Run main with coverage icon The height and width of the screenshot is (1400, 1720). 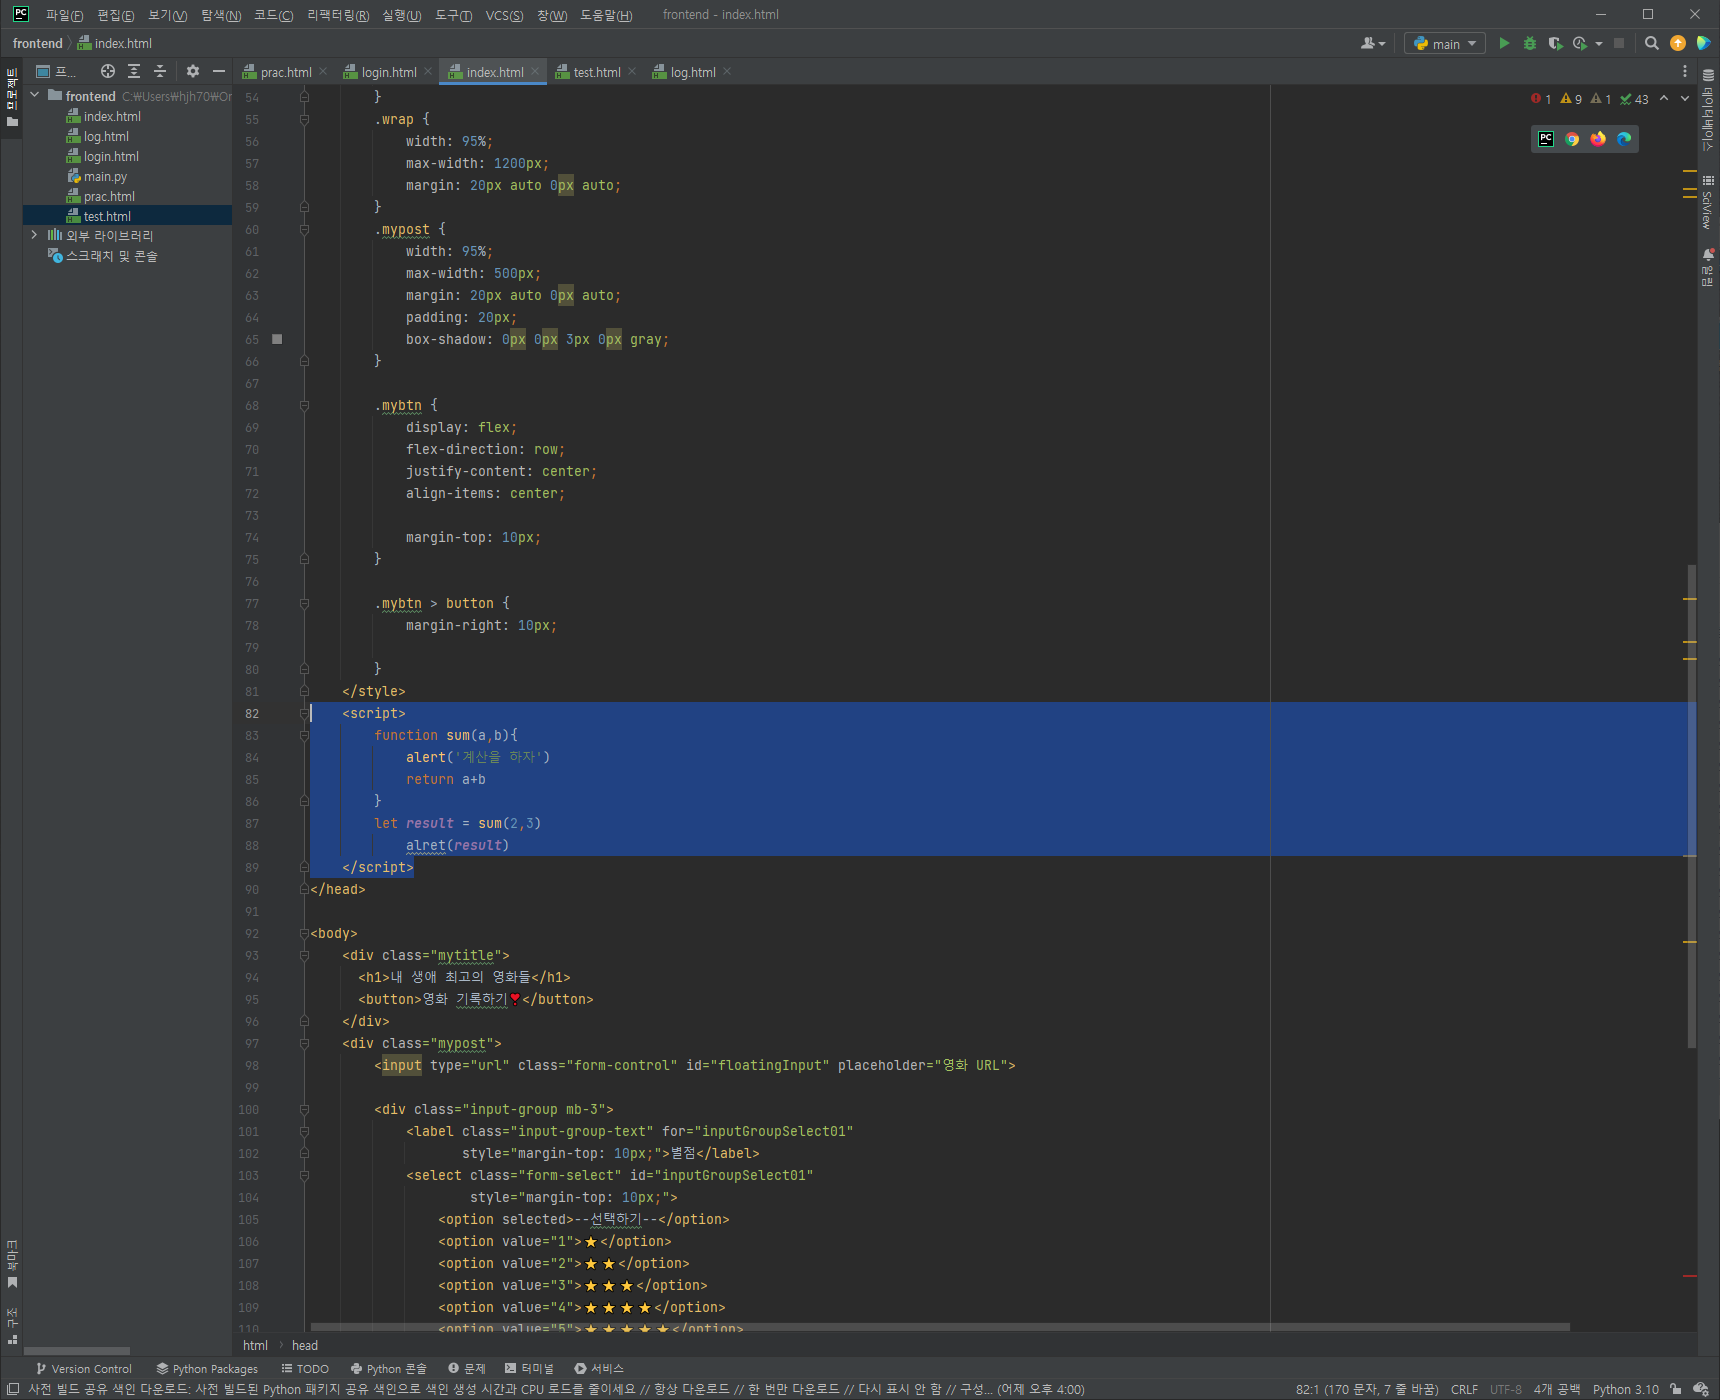tap(1555, 43)
